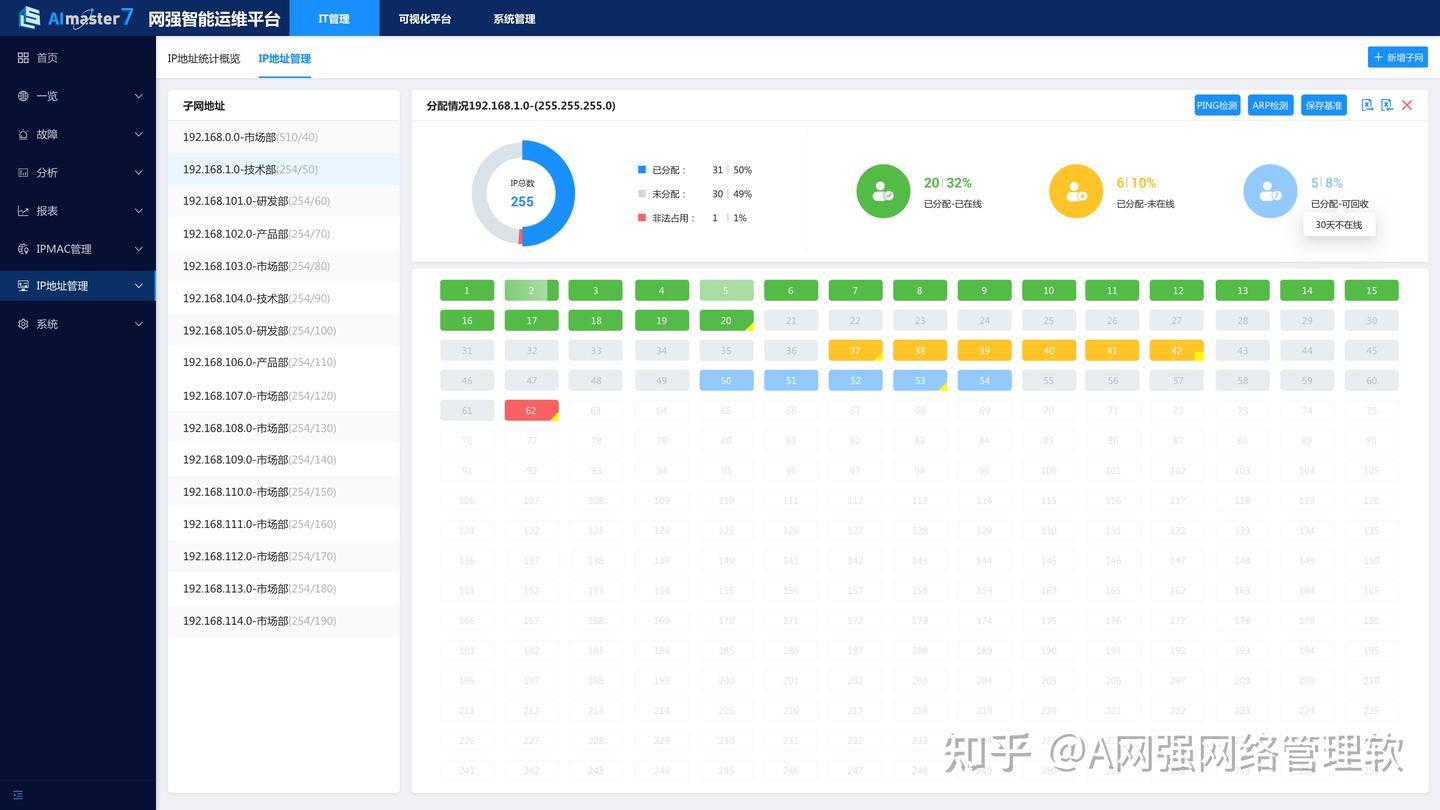Click the home (首页) icon in the sidebar
Viewport: 1440px width, 810px height.
[23, 58]
